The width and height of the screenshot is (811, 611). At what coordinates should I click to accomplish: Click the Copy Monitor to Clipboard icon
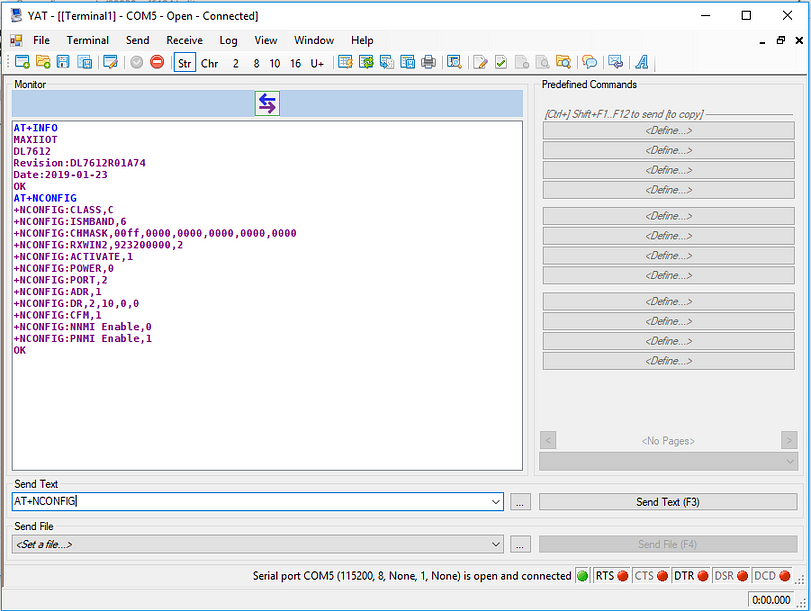click(387, 63)
